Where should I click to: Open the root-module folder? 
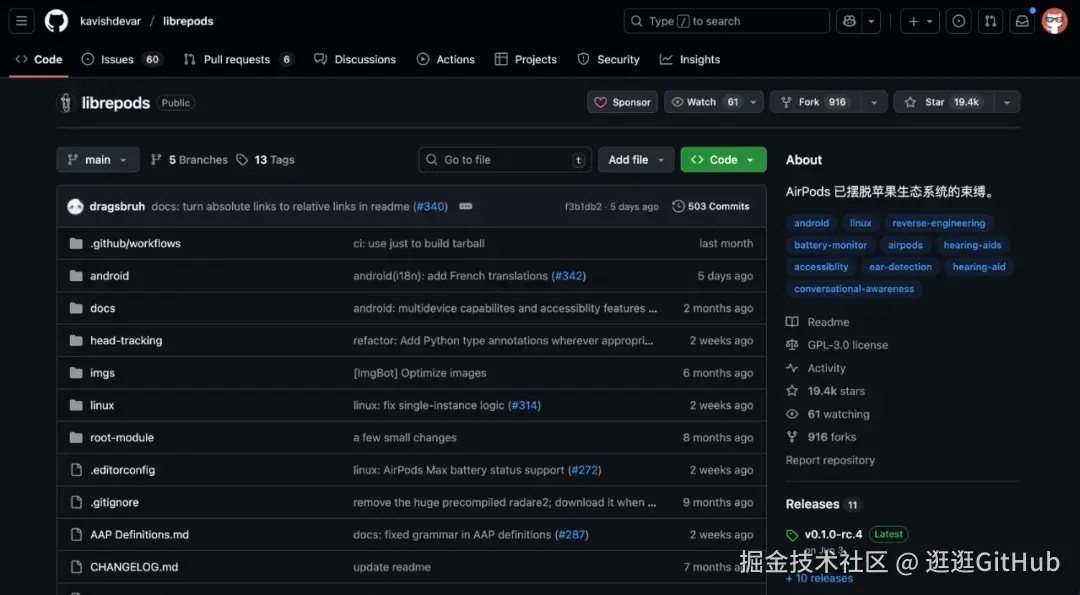(x=122, y=437)
